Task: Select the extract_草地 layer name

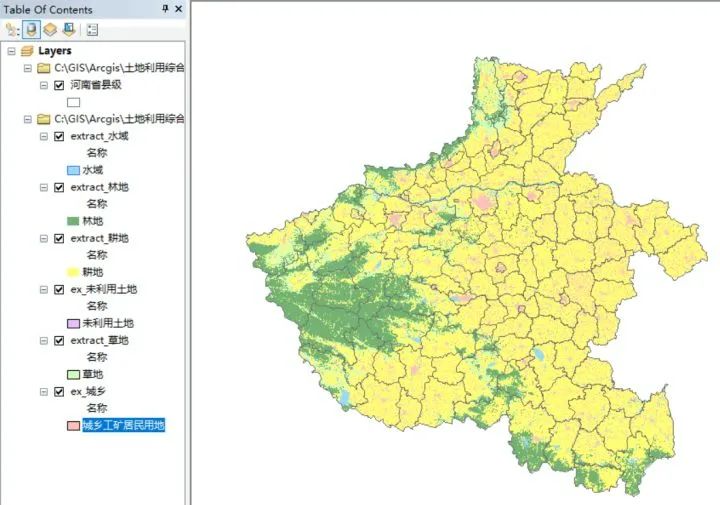Action: pos(99,341)
